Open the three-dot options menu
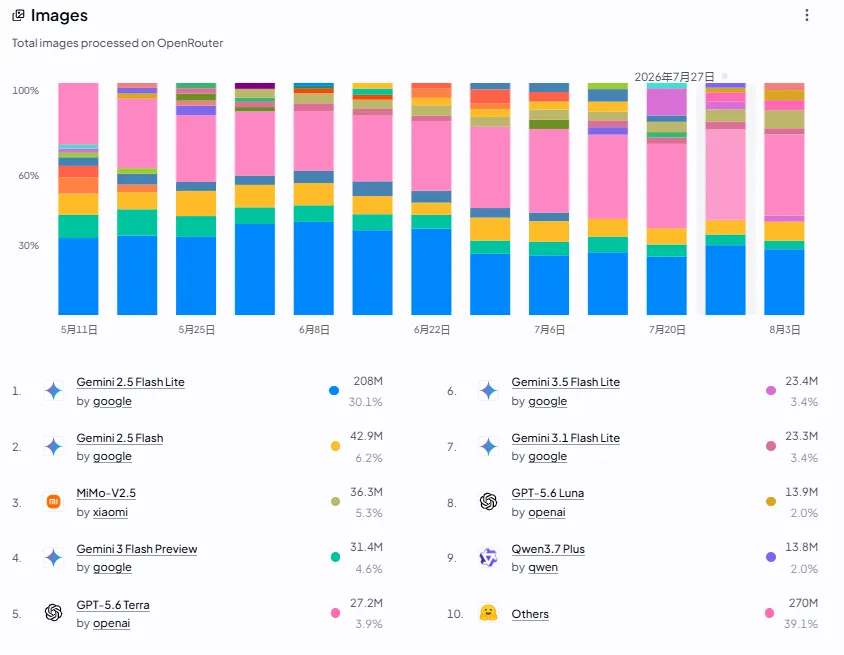The image size is (844, 655). pyautogui.click(x=806, y=15)
